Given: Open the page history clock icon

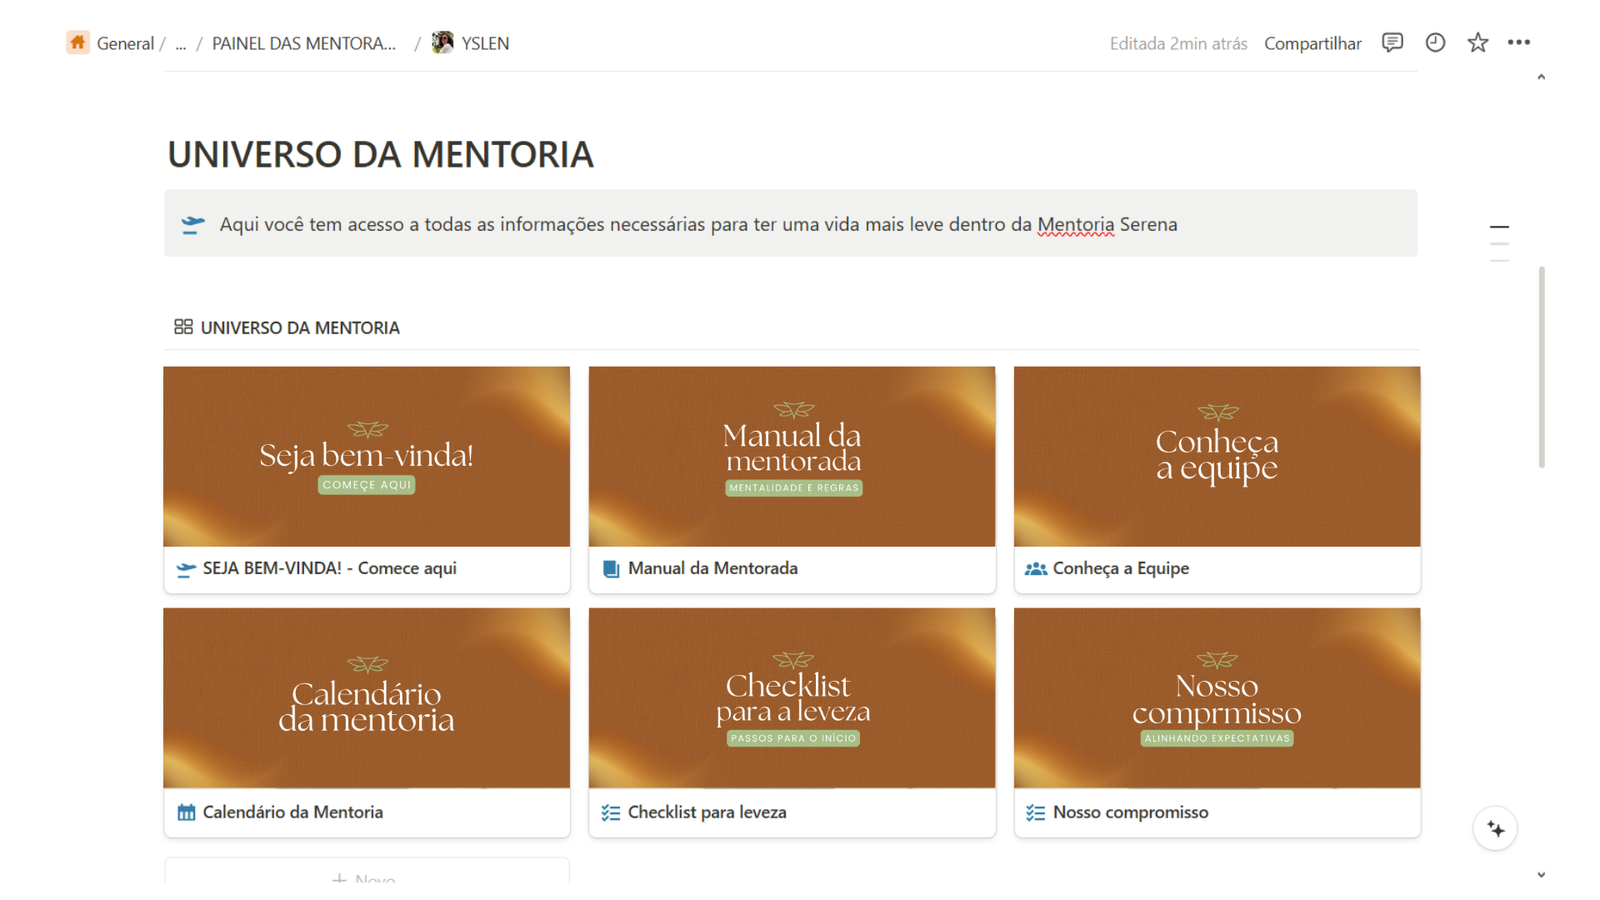Looking at the screenshot, I should [x=1435, y=43].
